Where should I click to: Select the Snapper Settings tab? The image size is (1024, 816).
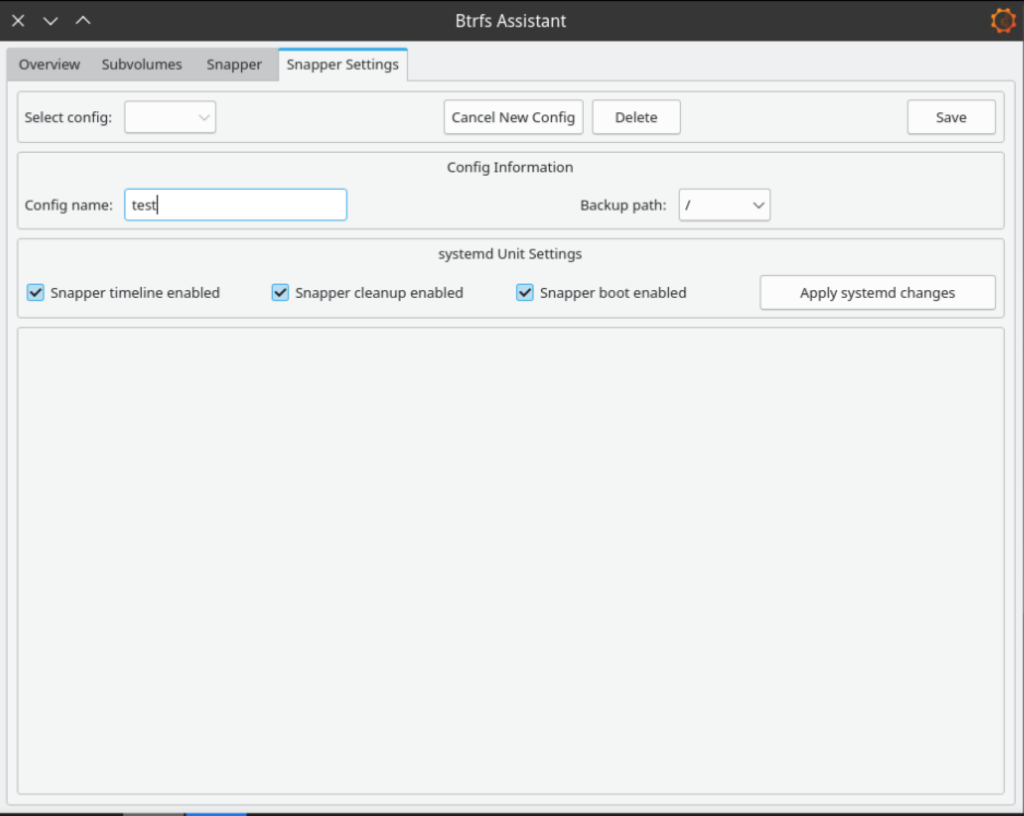[343, 65]
